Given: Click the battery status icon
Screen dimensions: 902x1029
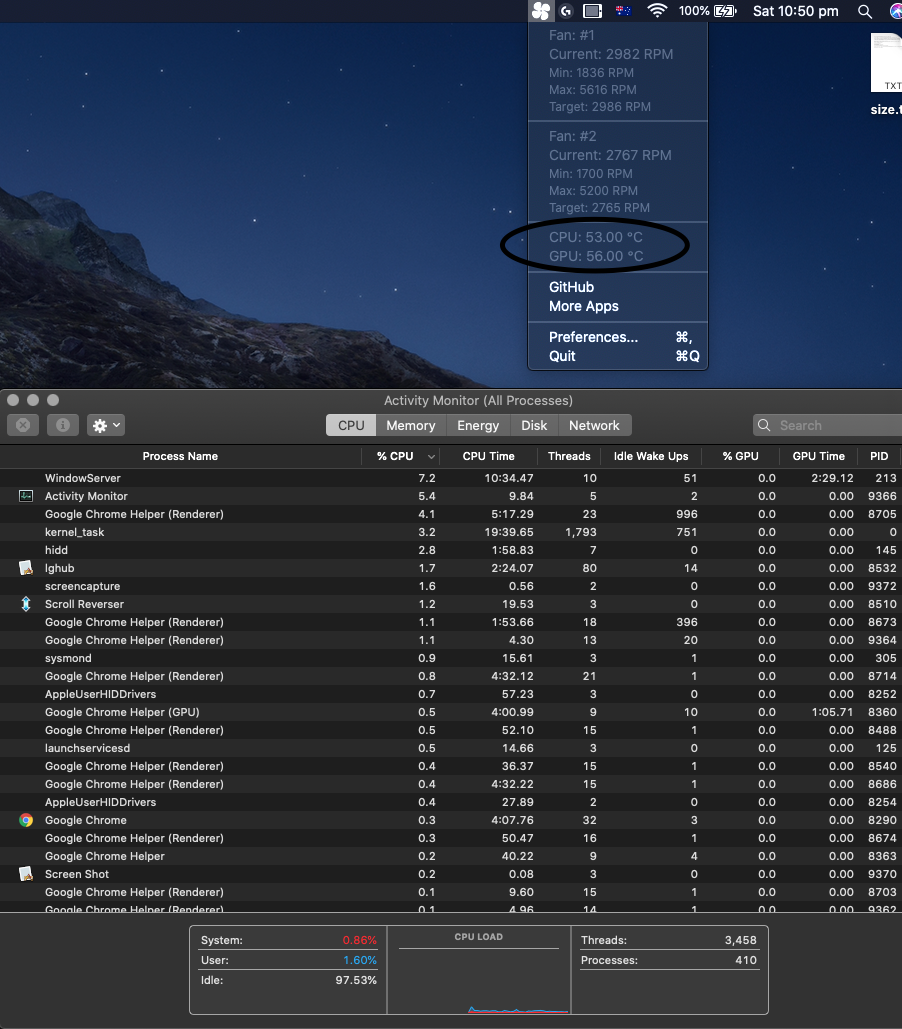Looking at the screenshot, I should pyautogui.click(x=725, y=10).
